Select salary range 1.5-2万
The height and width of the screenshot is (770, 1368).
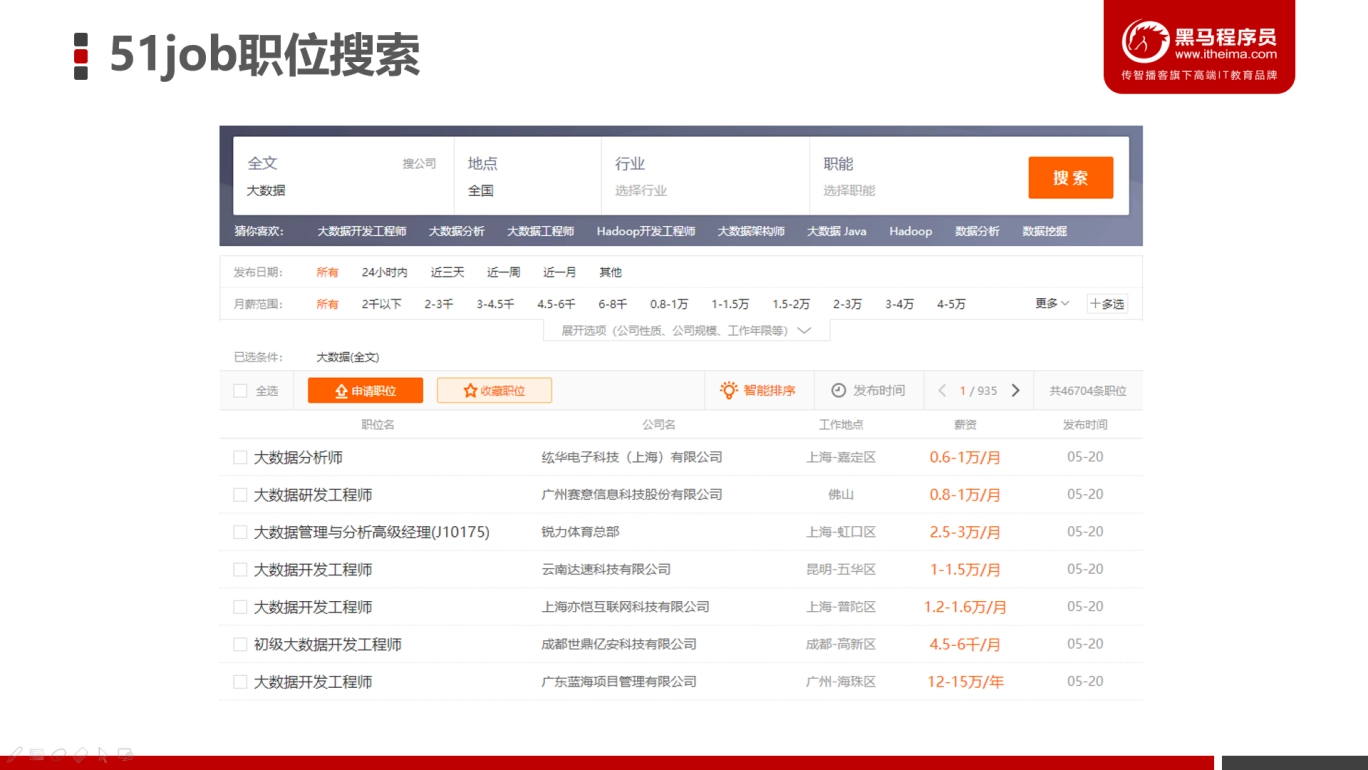pyautogui.click(x=791, y=304)
